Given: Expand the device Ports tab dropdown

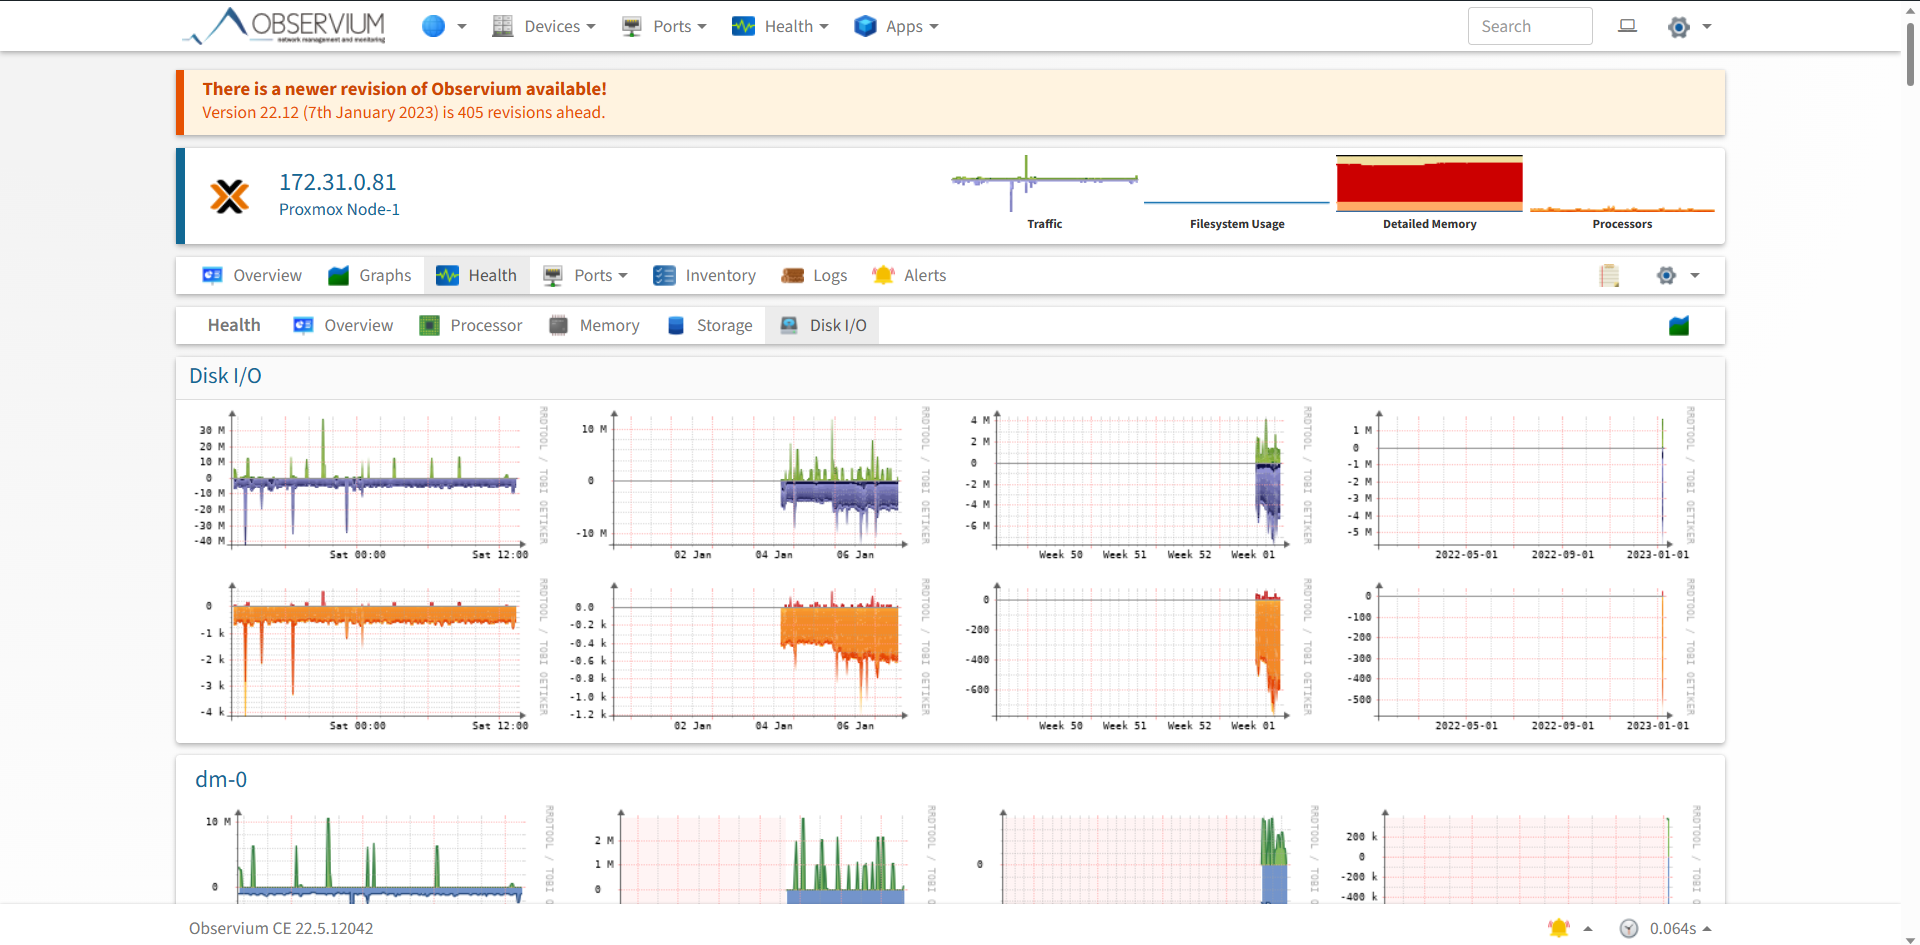Looking at the screenshot, I should (x=585, y=275).
